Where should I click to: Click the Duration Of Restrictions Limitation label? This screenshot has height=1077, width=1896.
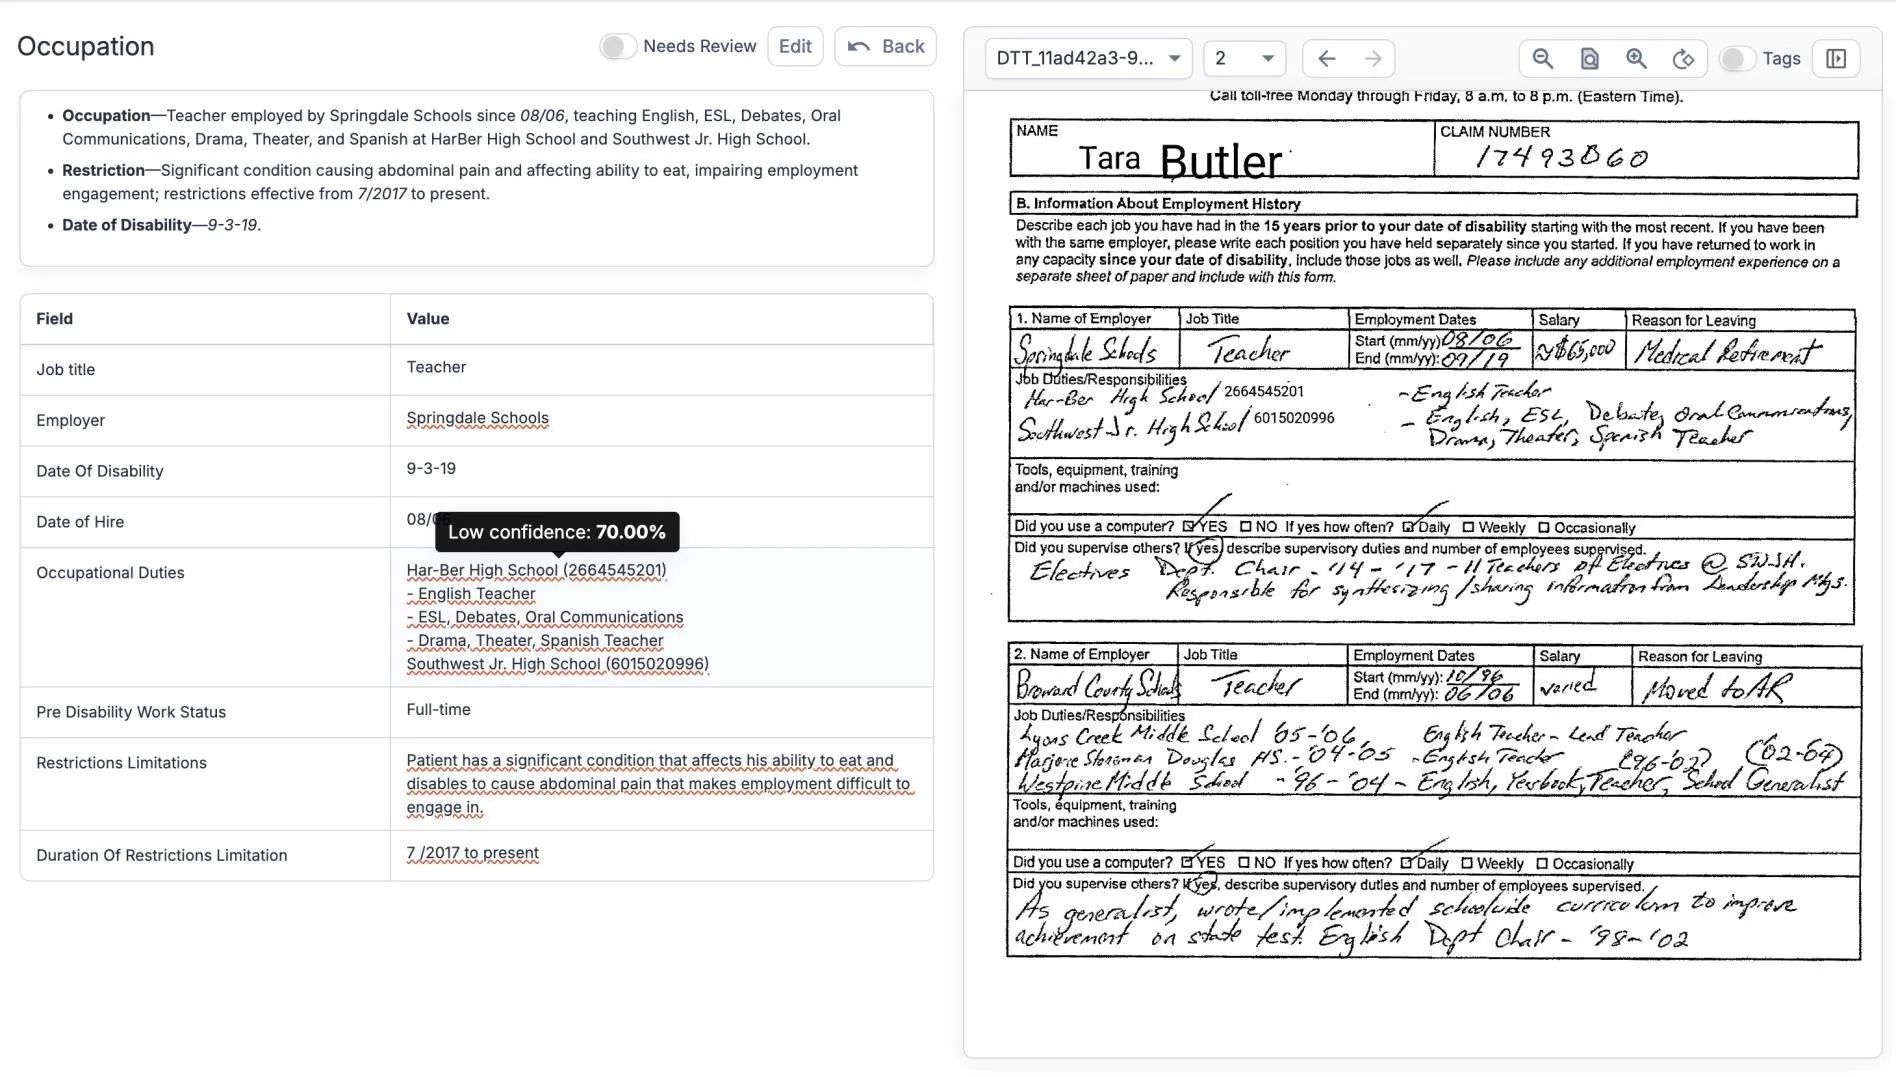point(161,855)
